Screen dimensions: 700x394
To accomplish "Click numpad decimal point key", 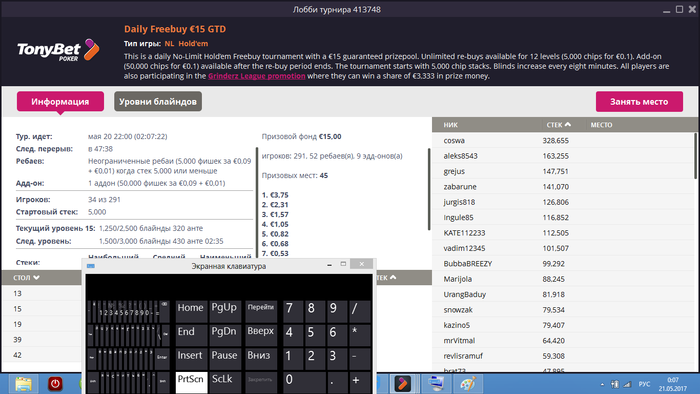I will [x=337, y=382].
